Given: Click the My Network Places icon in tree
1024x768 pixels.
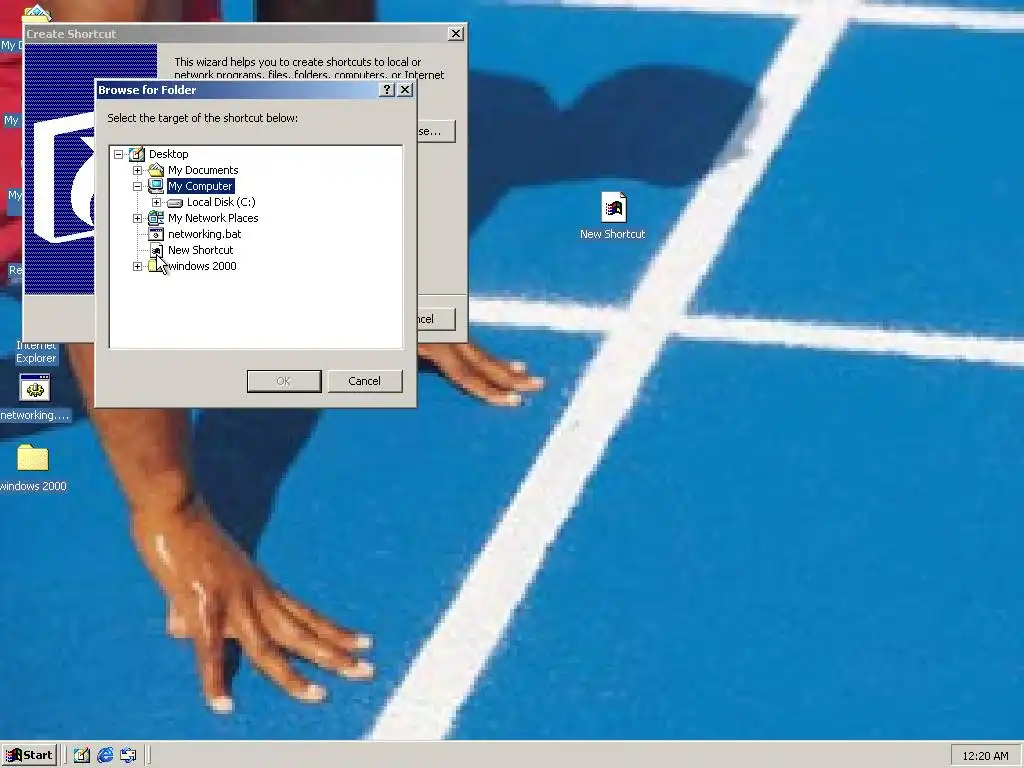Looking at the screenshot, I should [x=155, y=218].
